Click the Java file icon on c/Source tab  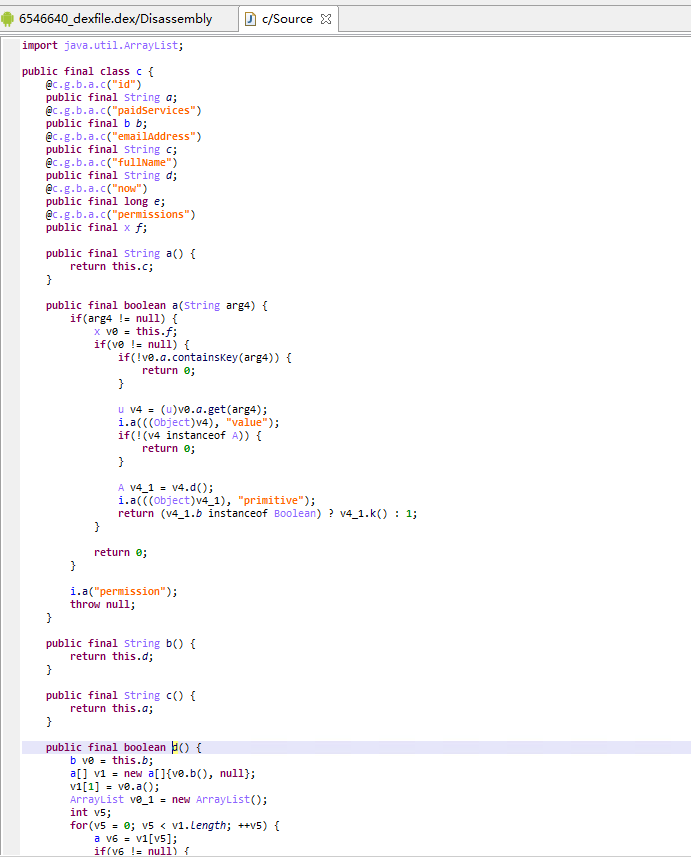tap(250, 19)
